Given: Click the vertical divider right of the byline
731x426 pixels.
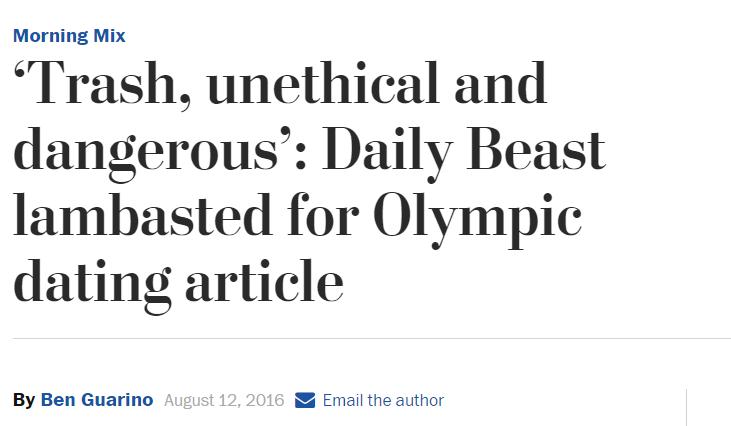Looking at the screenshot, I should tap(686, 407).
